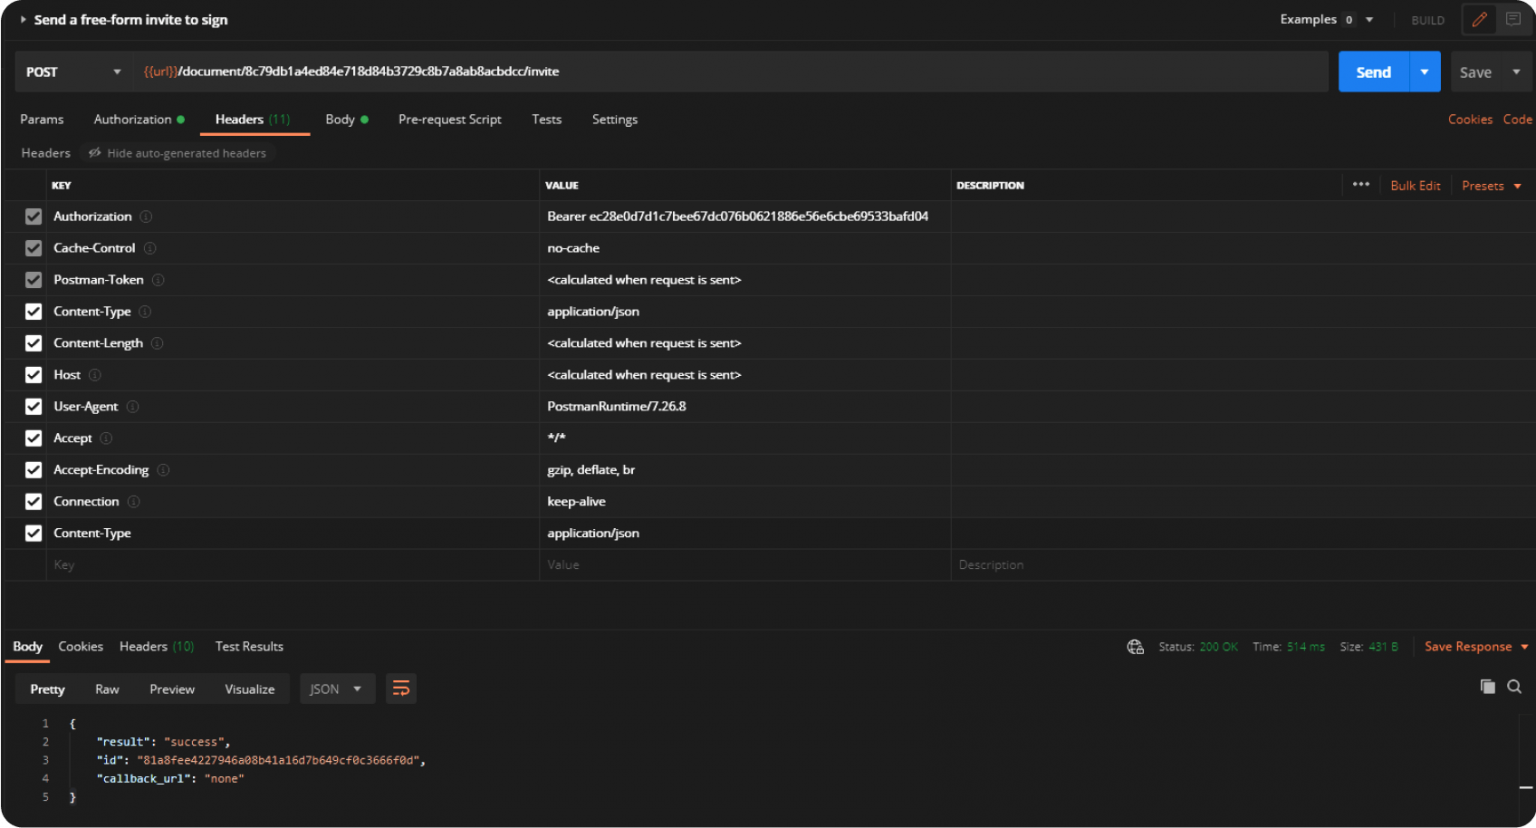
Task: Click the Bulk Edit link
Action: 1415,186
